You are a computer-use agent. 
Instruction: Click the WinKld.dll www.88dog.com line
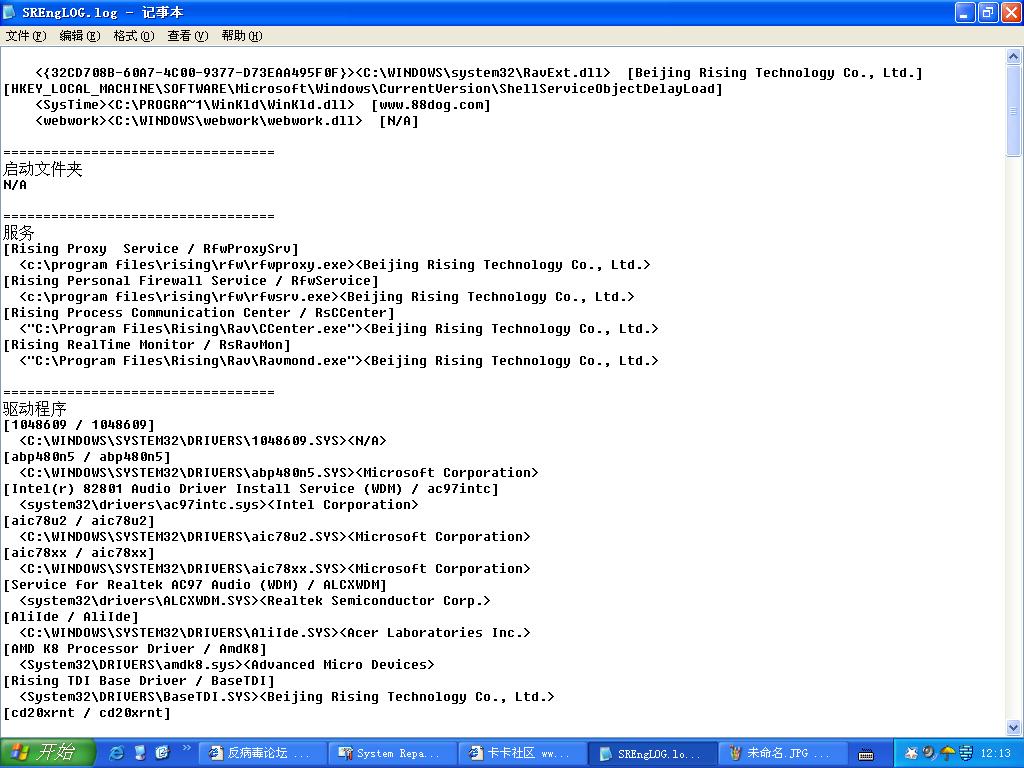tap(263, 104)
